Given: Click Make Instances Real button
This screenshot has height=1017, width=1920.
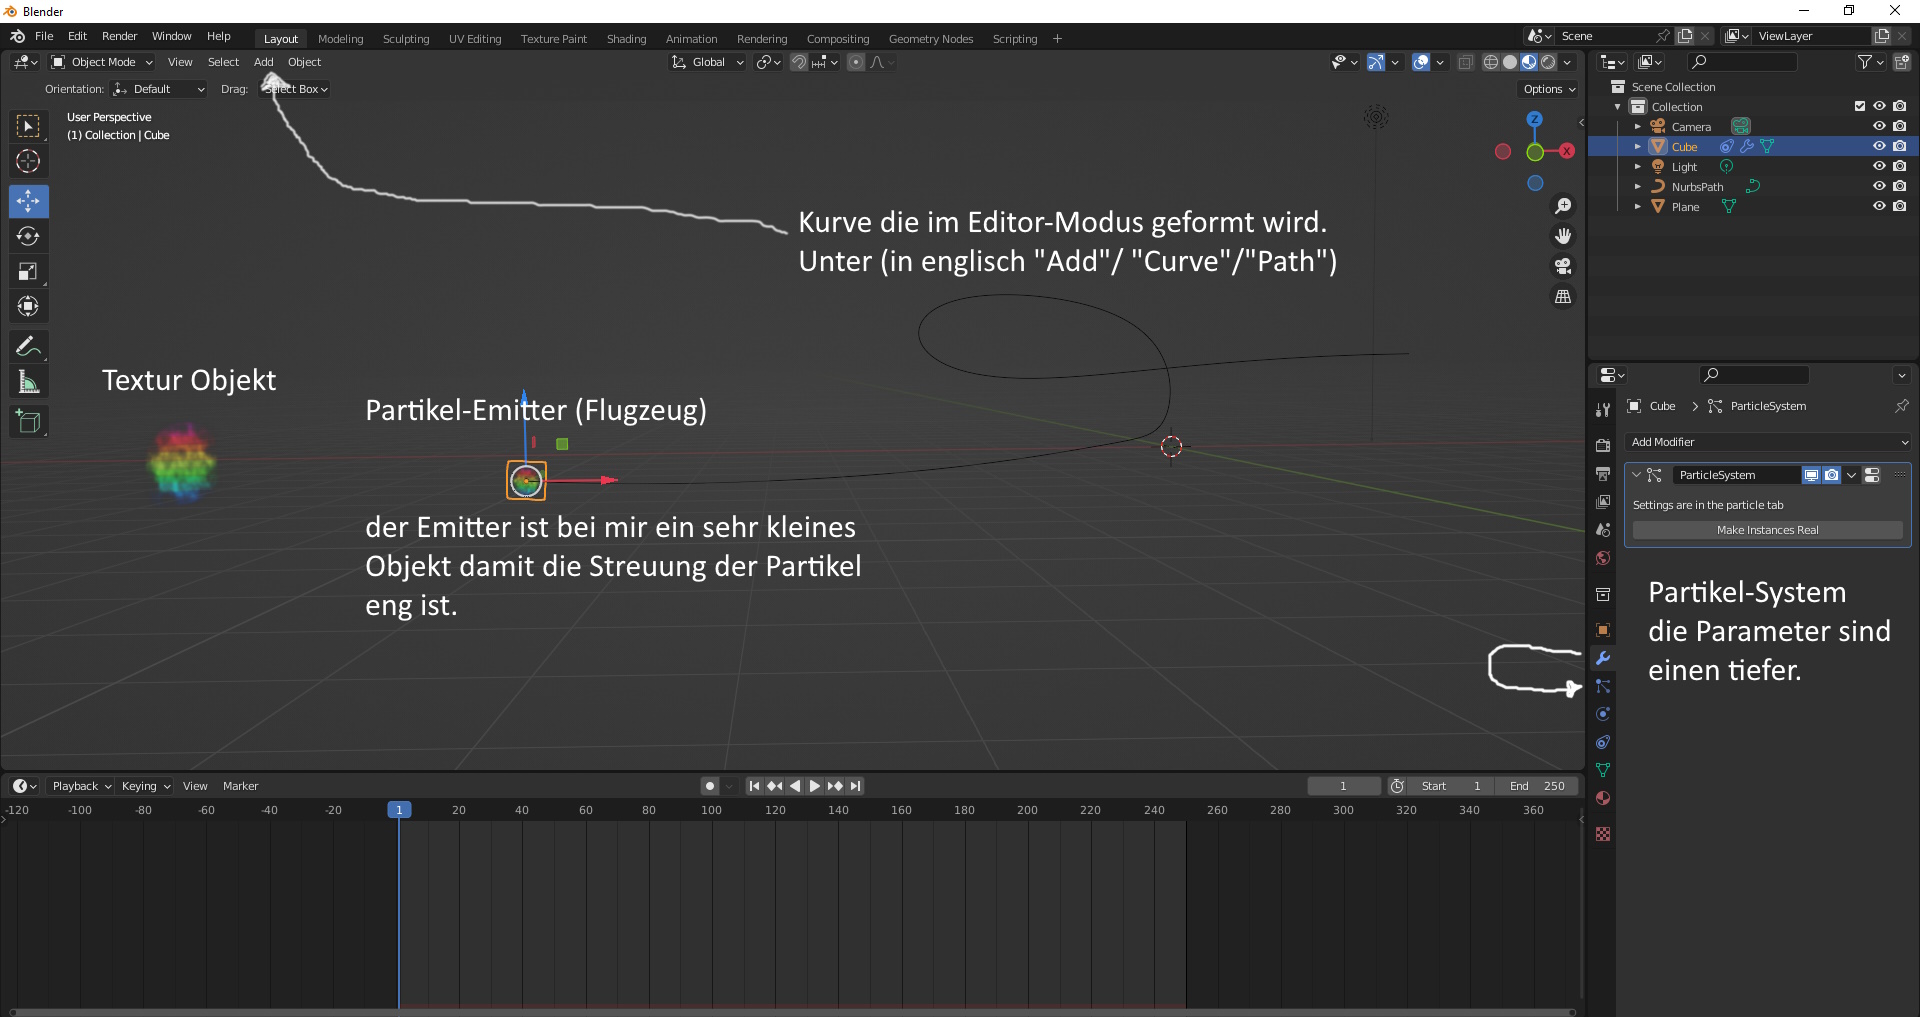Looking at the screenshot, I should tap(1767, 530).
